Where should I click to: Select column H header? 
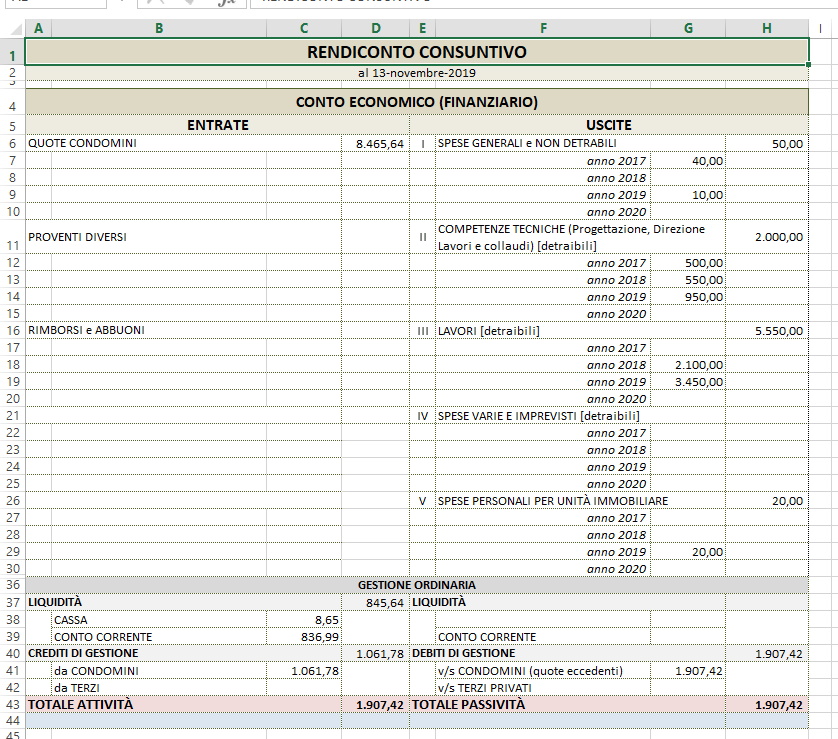pos(767,28)
